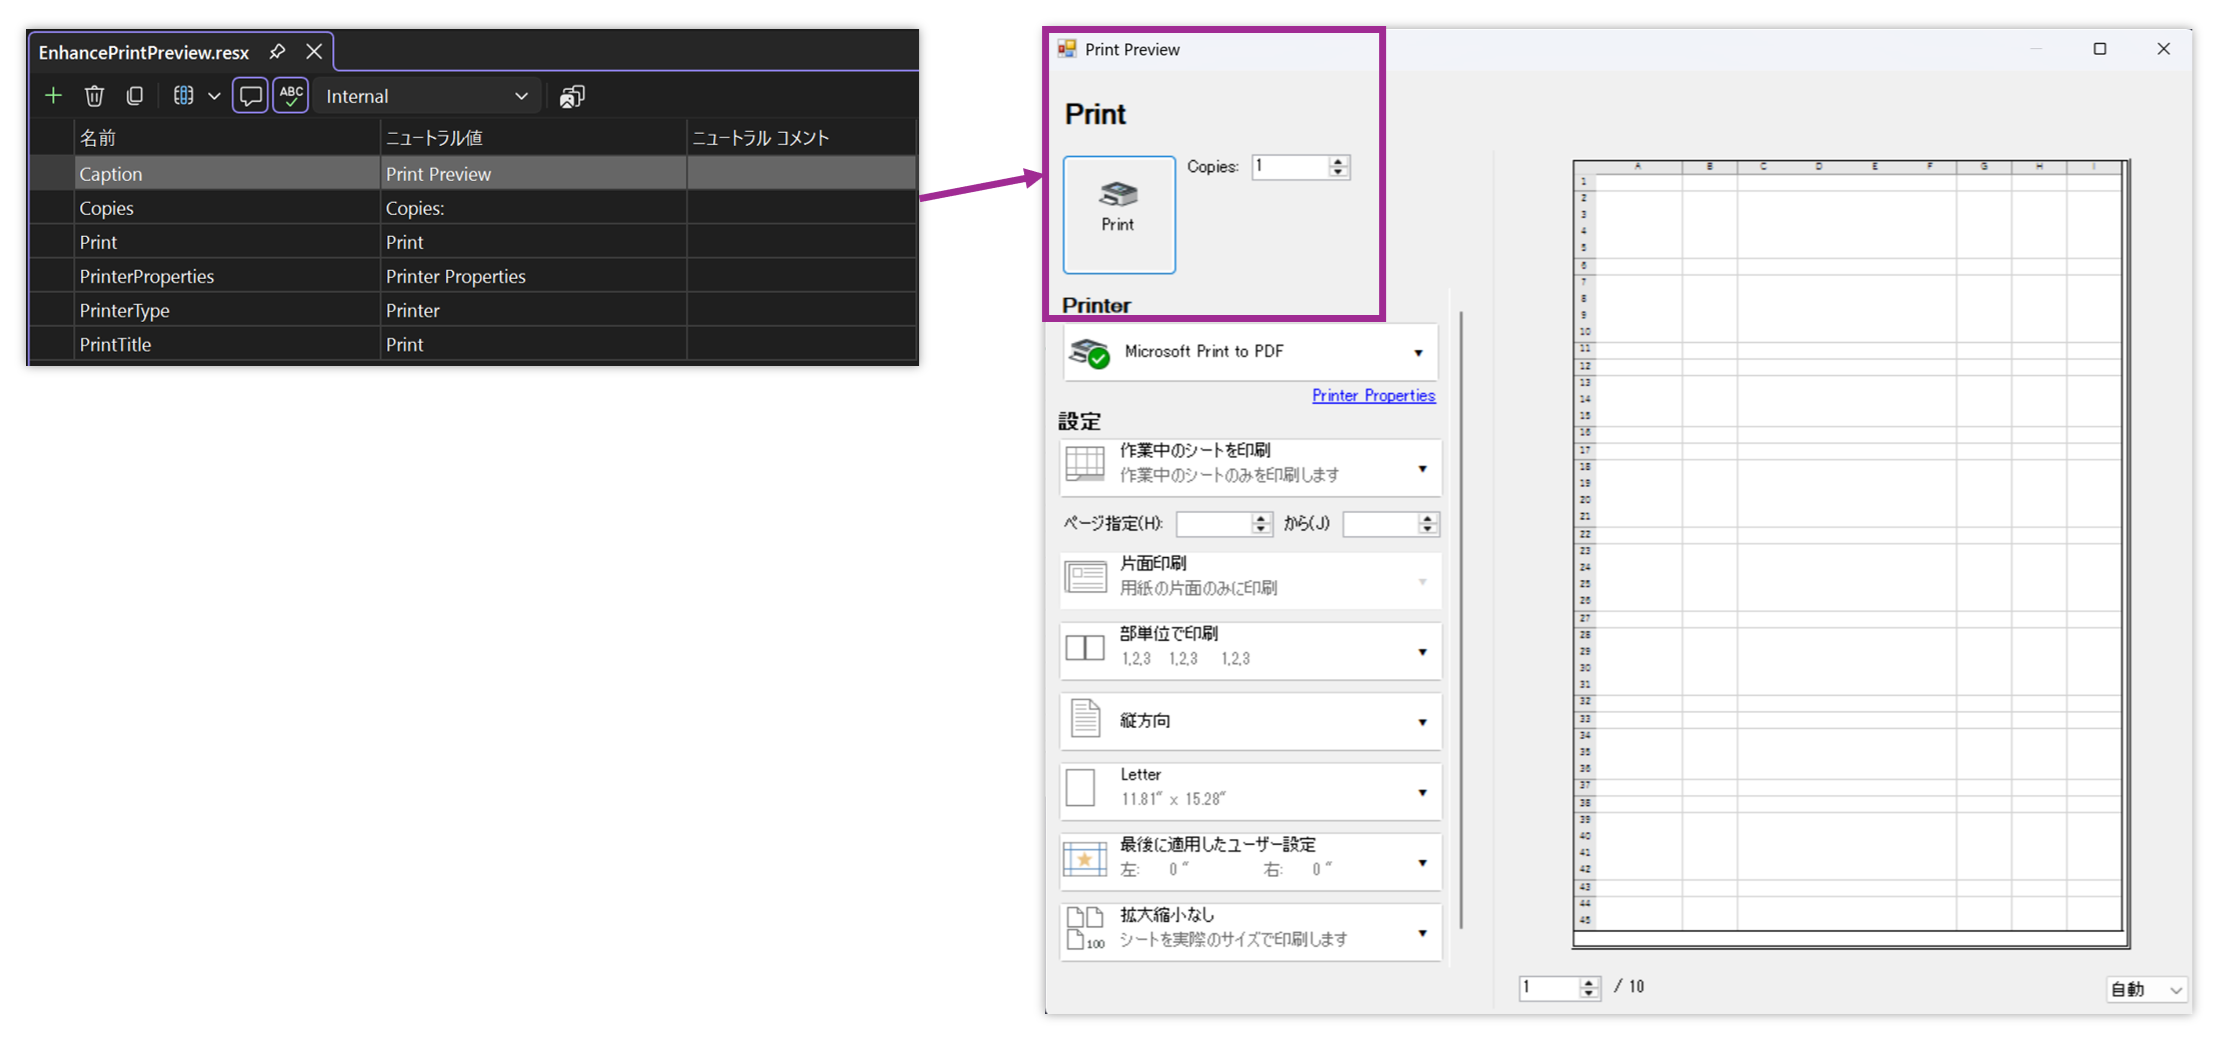Click the Copies number field
The width and height of the screenshot is (2223, 1045).
pos(1291,167)
